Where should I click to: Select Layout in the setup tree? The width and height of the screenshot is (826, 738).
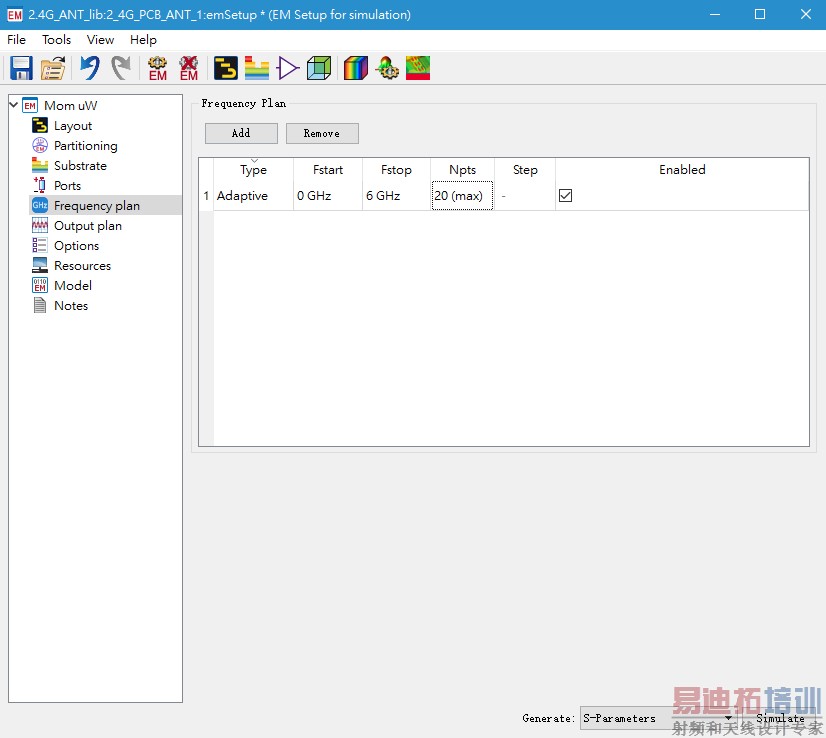coord(73,126)
